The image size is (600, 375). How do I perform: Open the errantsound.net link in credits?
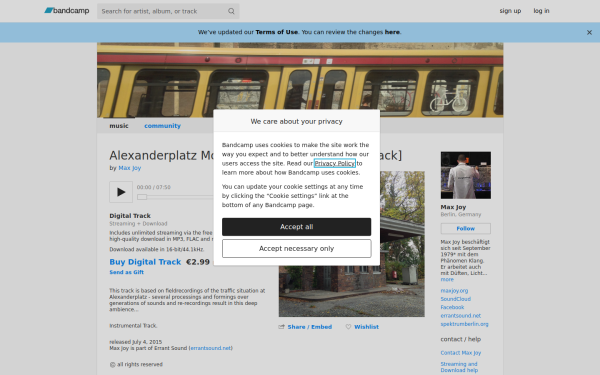tap(210, 348)
